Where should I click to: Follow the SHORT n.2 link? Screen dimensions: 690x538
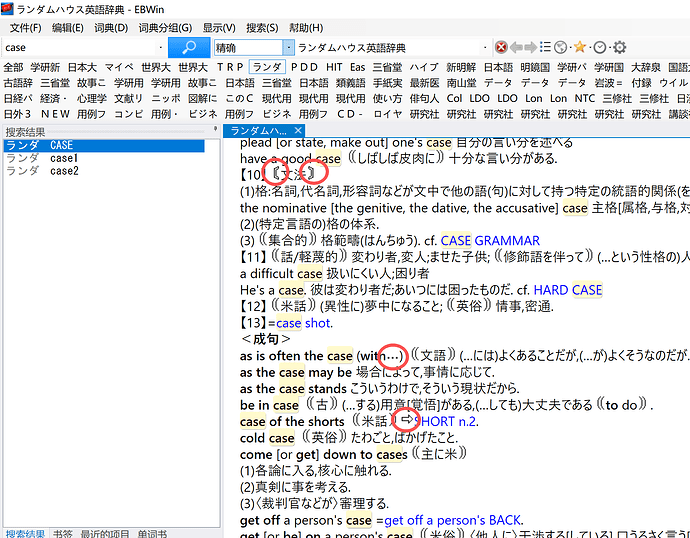[446, 421]
